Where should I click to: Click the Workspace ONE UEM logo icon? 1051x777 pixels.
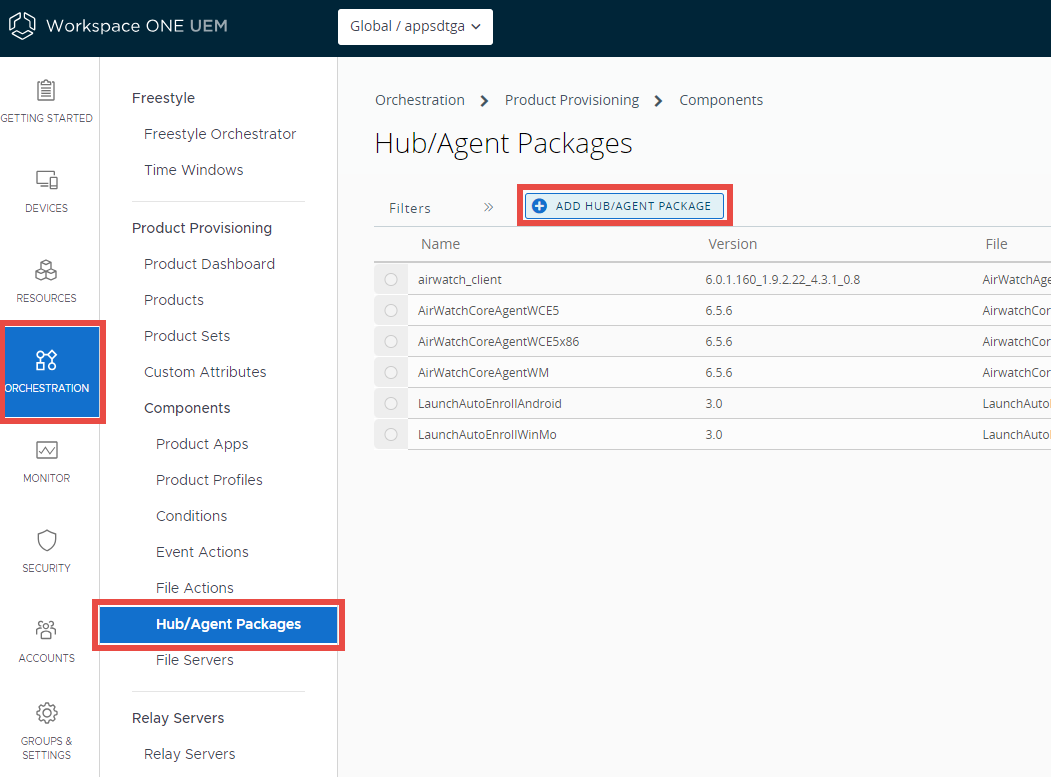click(x=22, y=26)
